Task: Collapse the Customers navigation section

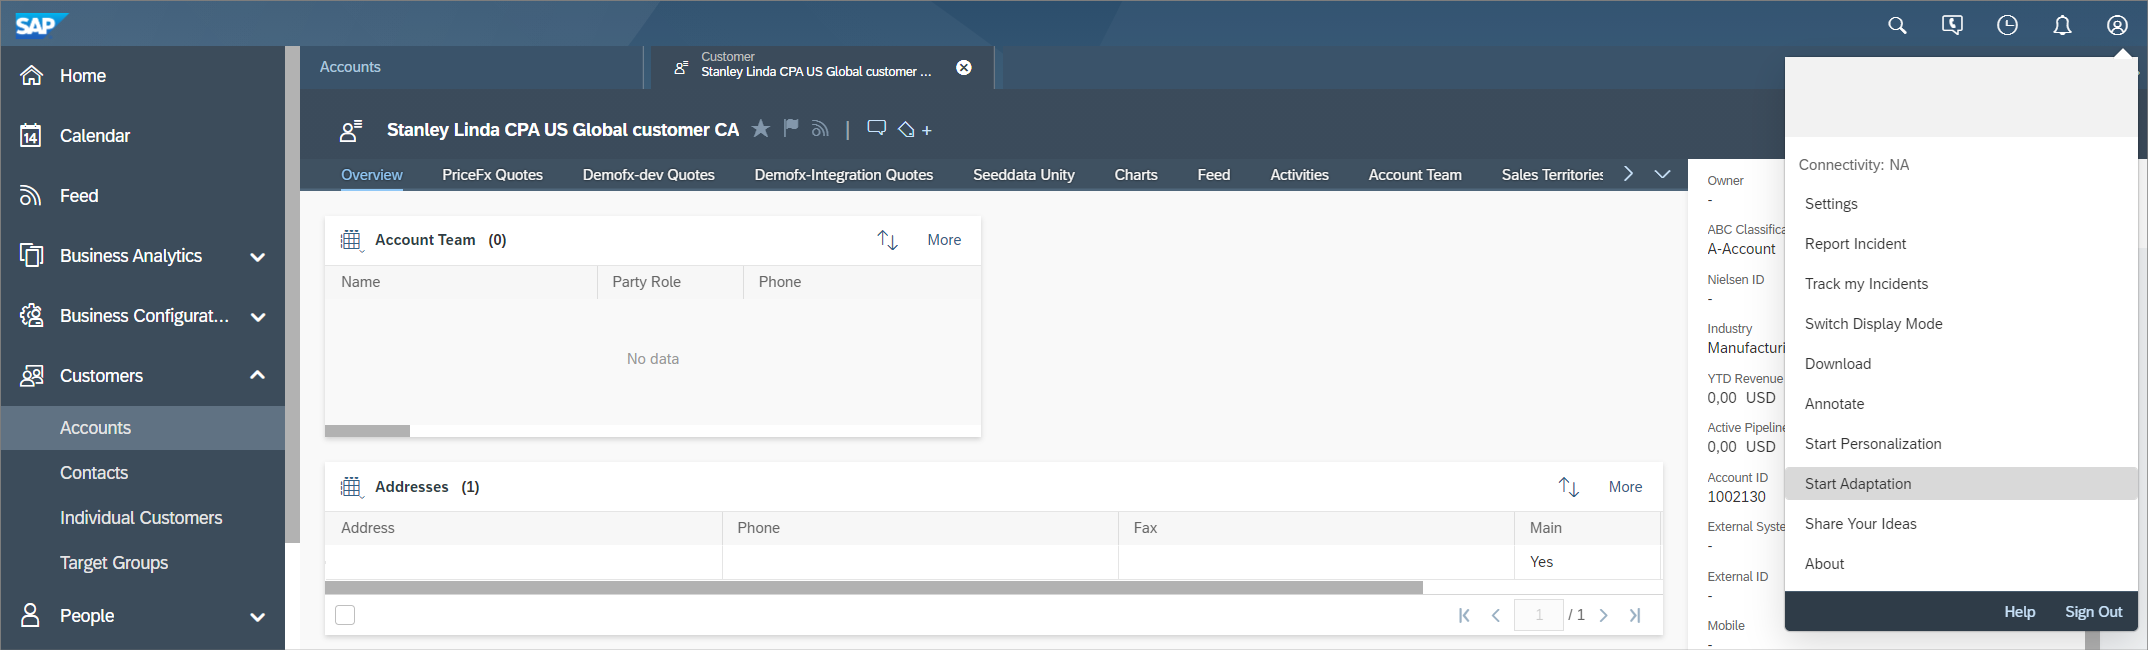Action: (257, 376)
